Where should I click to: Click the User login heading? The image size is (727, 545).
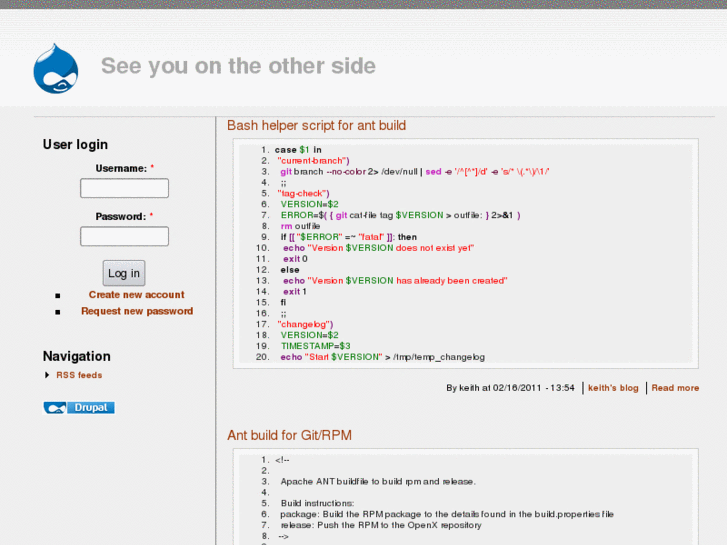(75, 144)
